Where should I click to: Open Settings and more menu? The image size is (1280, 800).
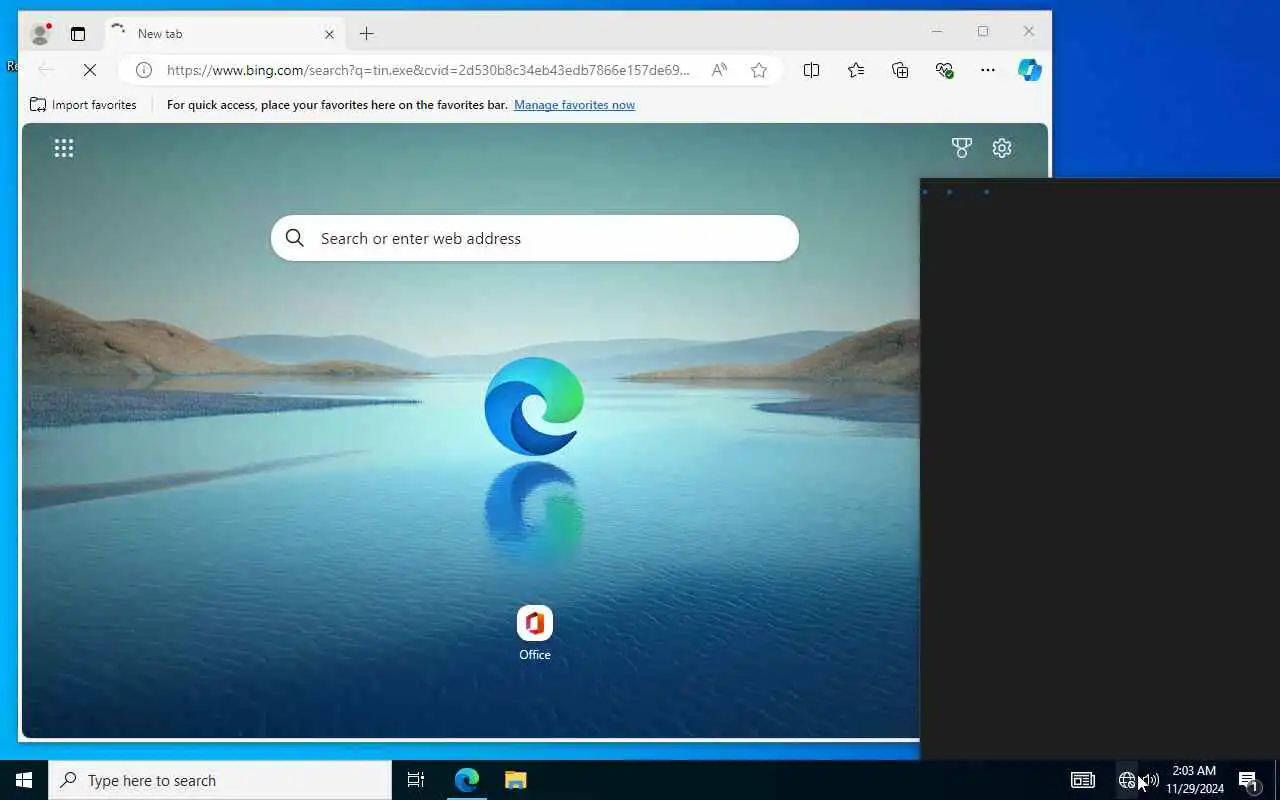click(x=988, y=70)
